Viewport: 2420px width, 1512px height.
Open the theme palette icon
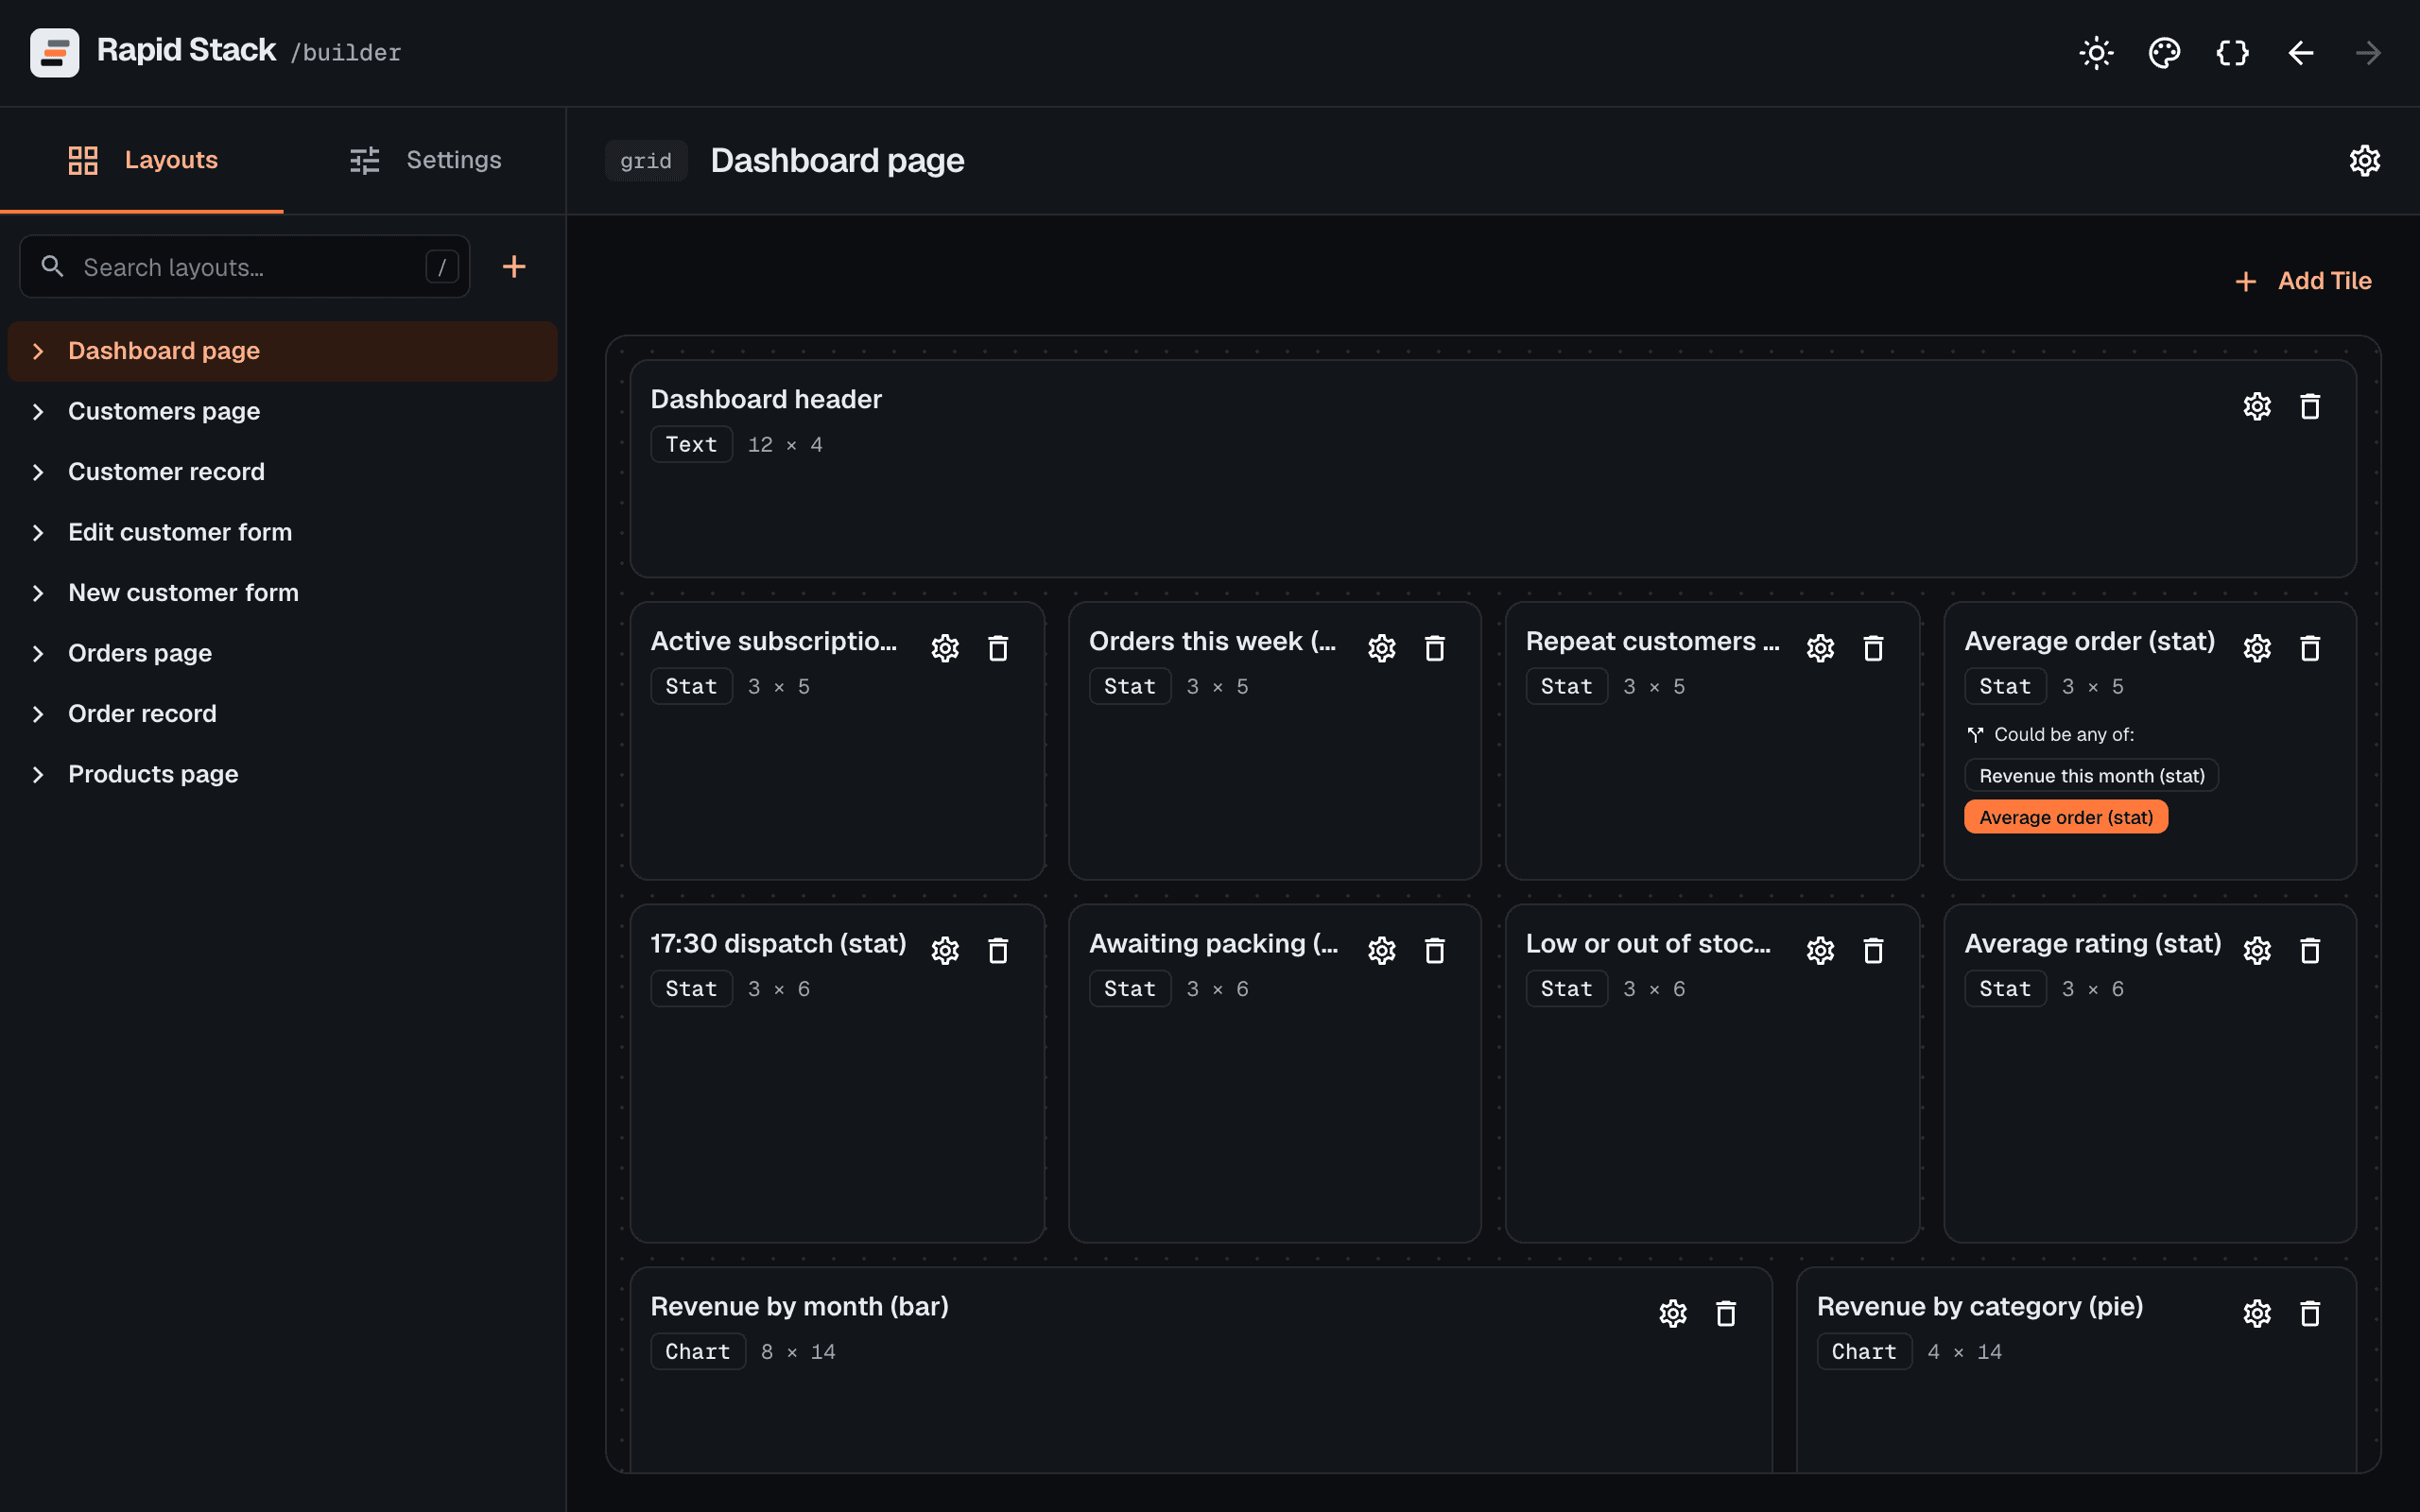pyautogui.click(x=2164, y=53)
